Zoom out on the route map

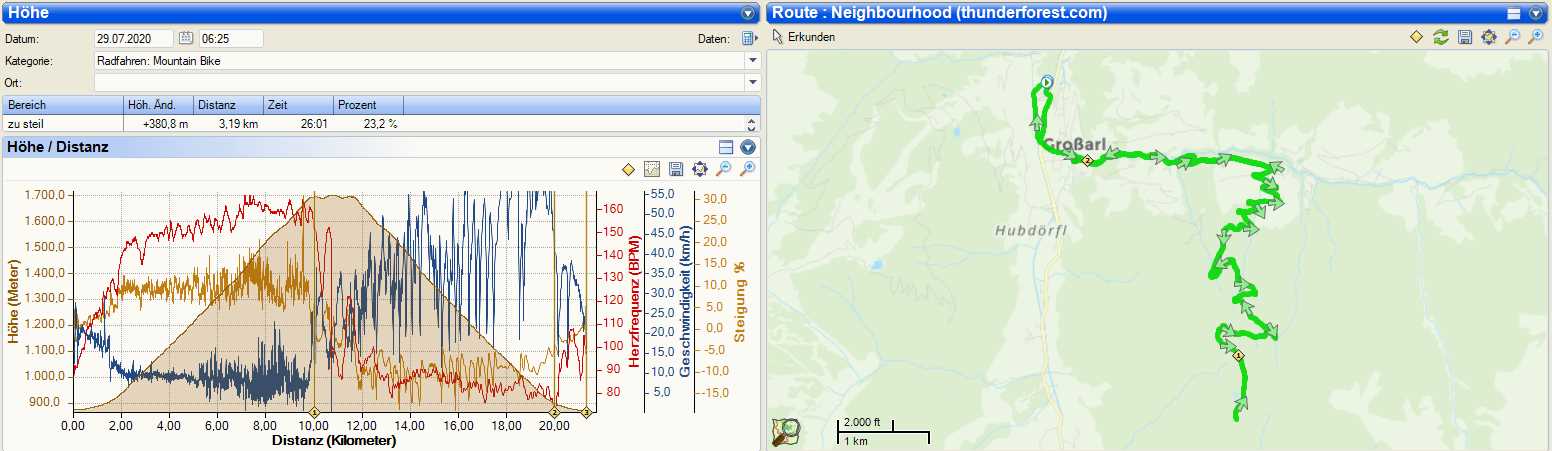(x=1513, y=37)
